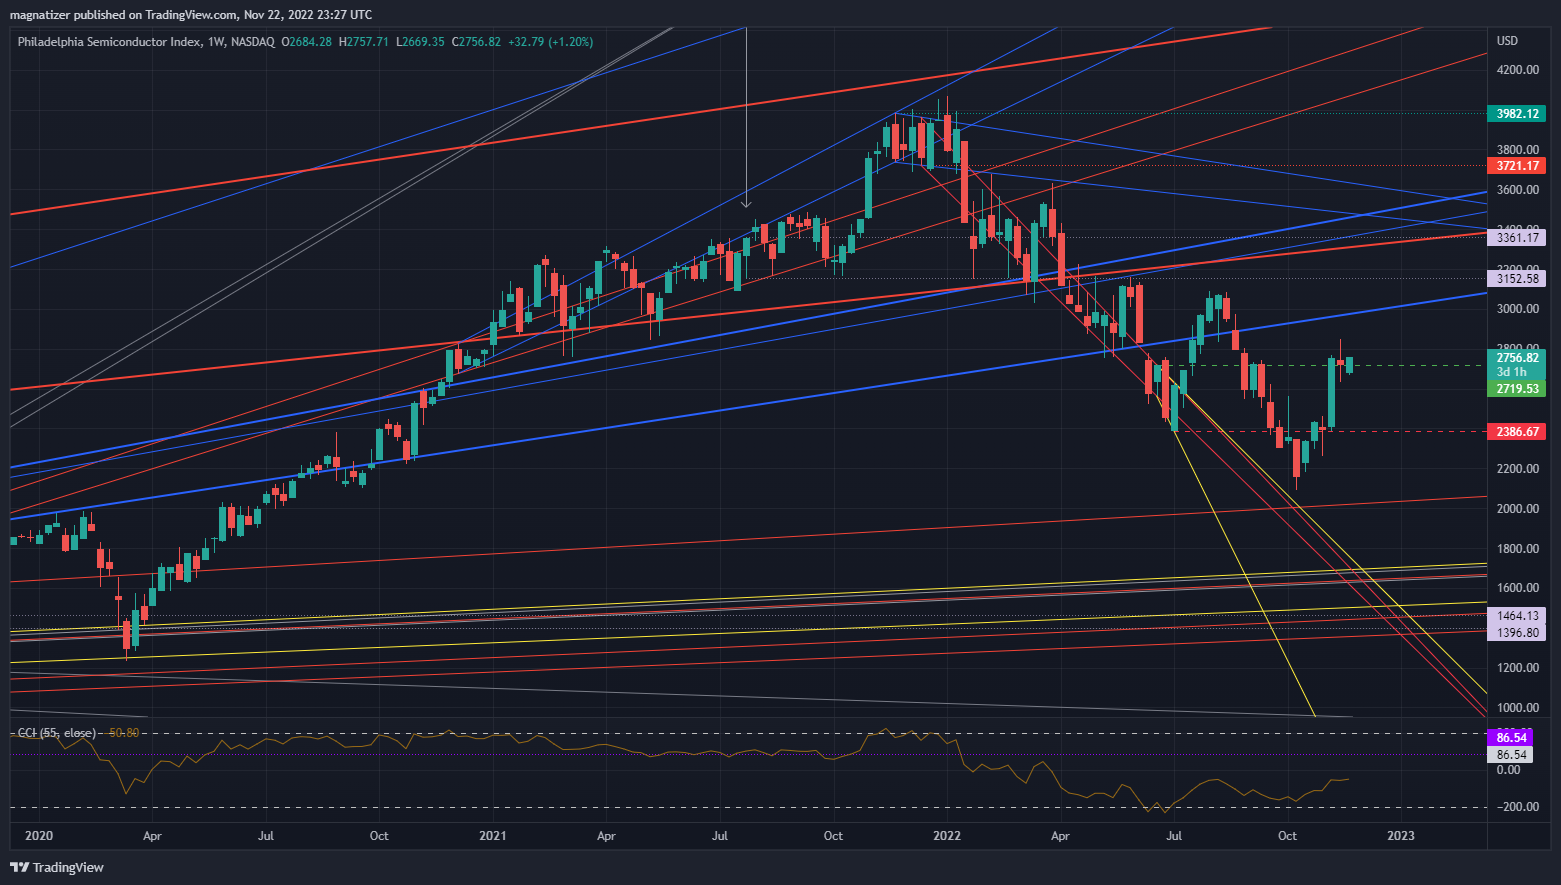Click the 1396.80 price label
The height and width of the screenshot is (885, 1561).
pos(1516,633)
